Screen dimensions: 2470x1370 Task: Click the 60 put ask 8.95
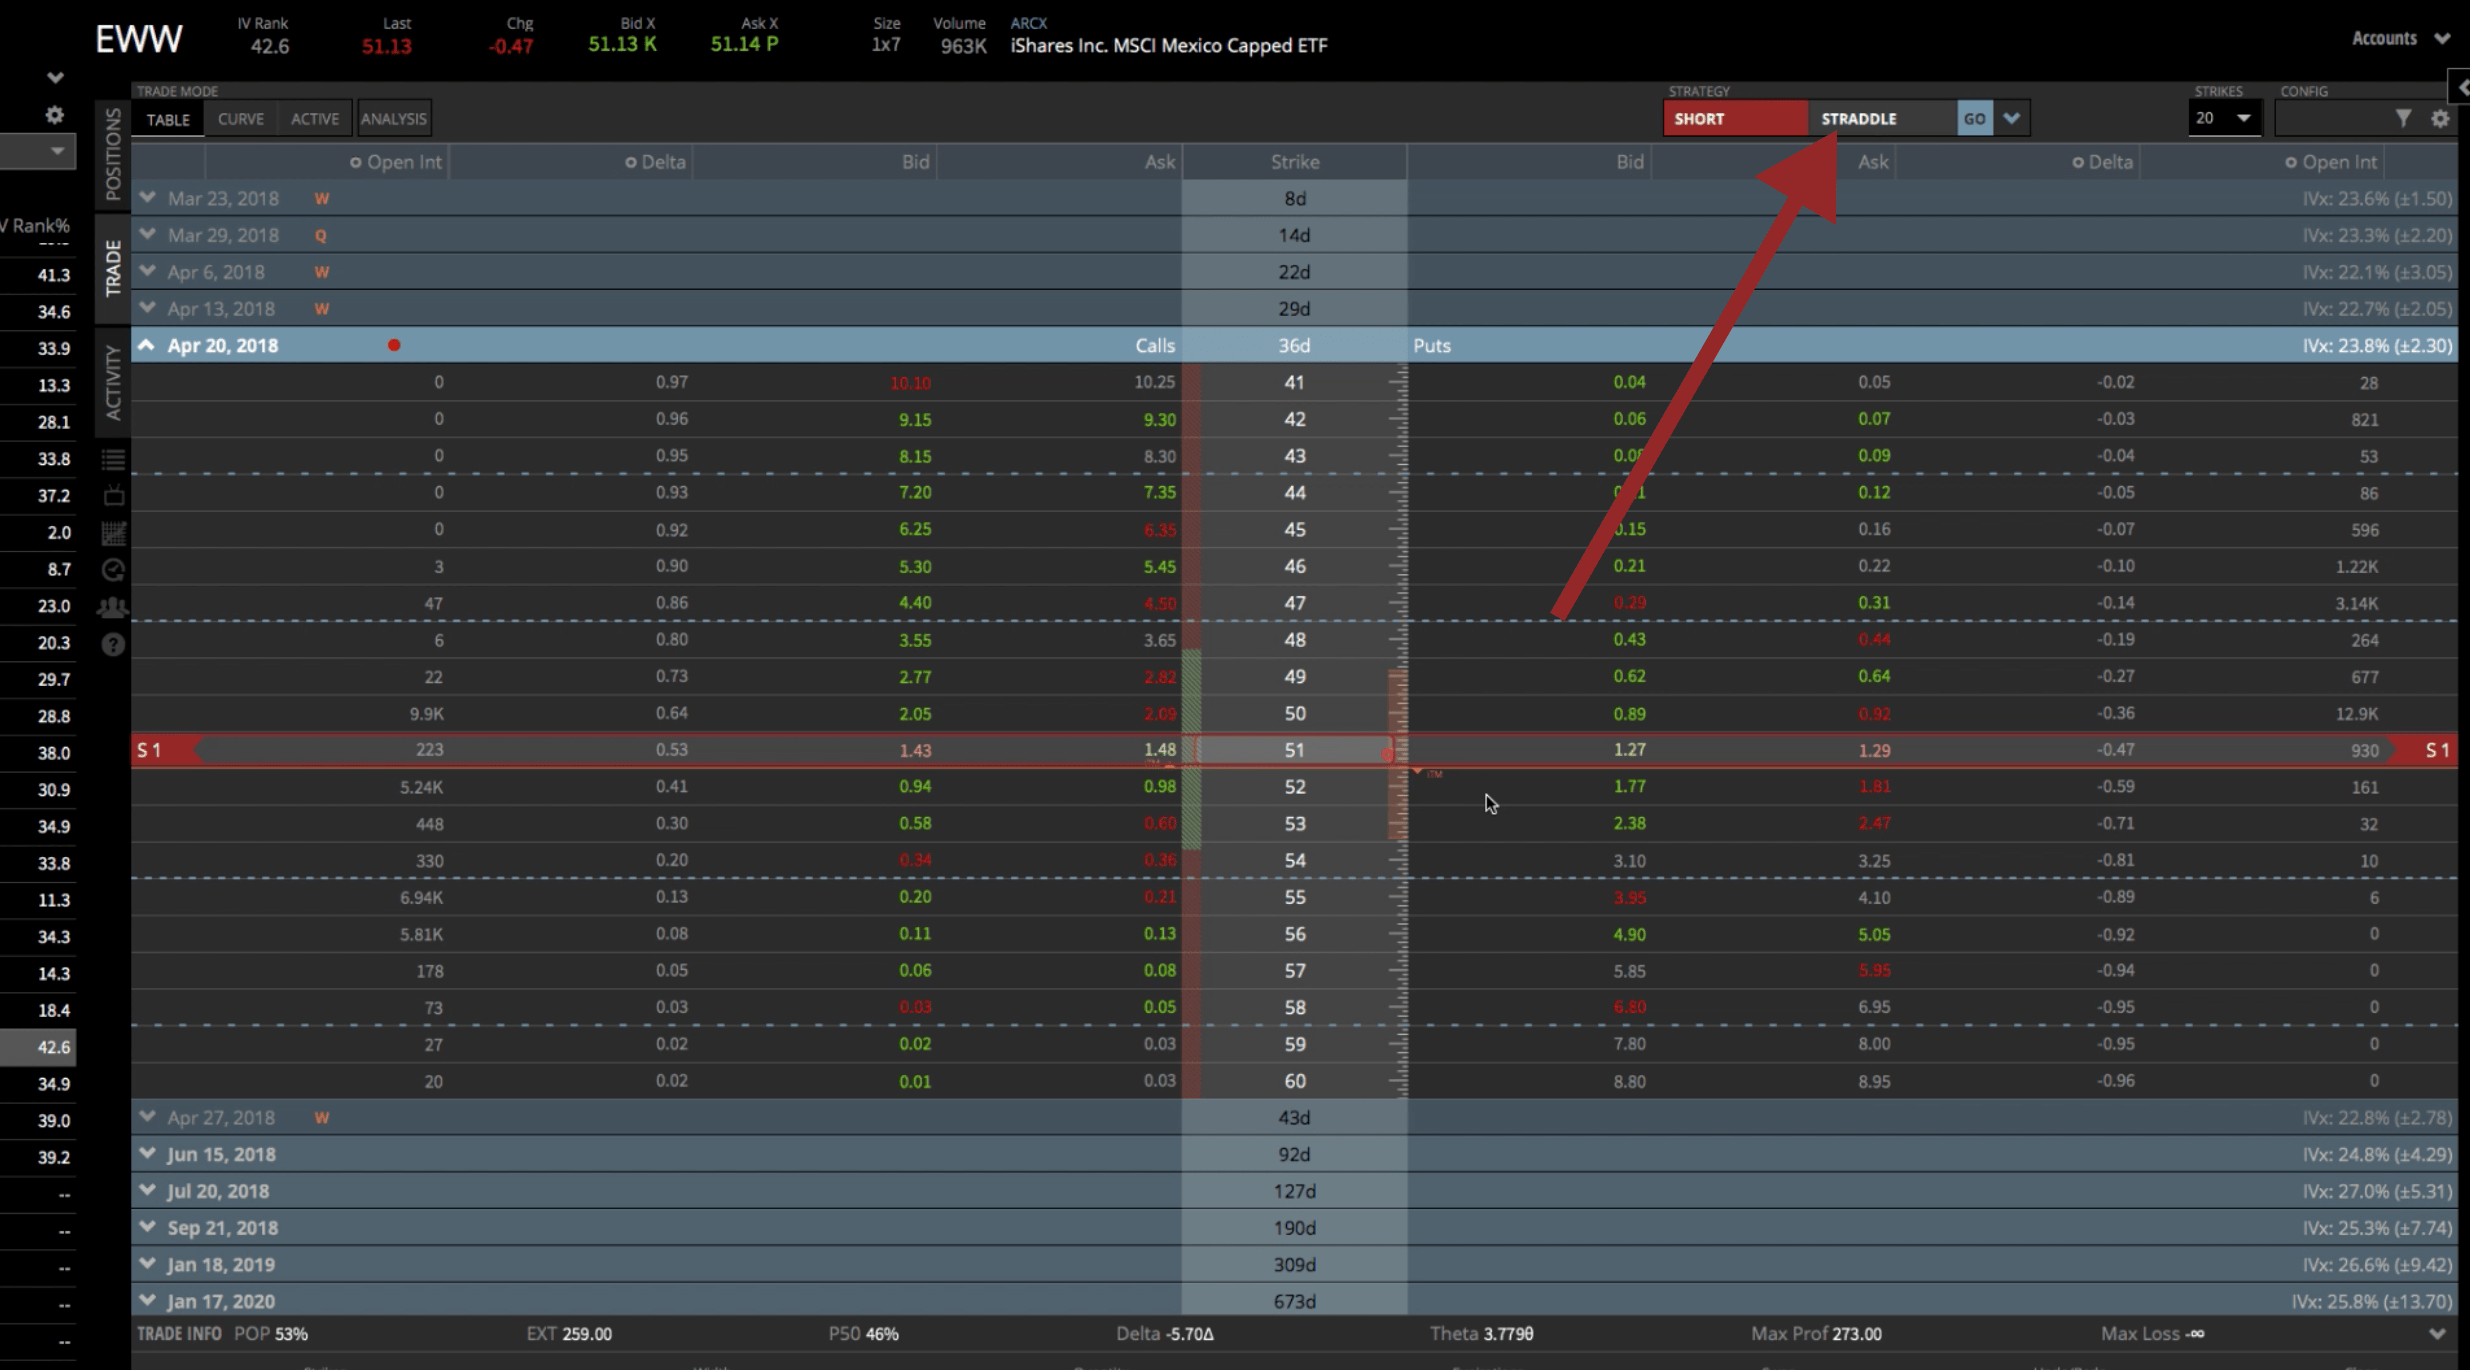pos(1873,1081)
